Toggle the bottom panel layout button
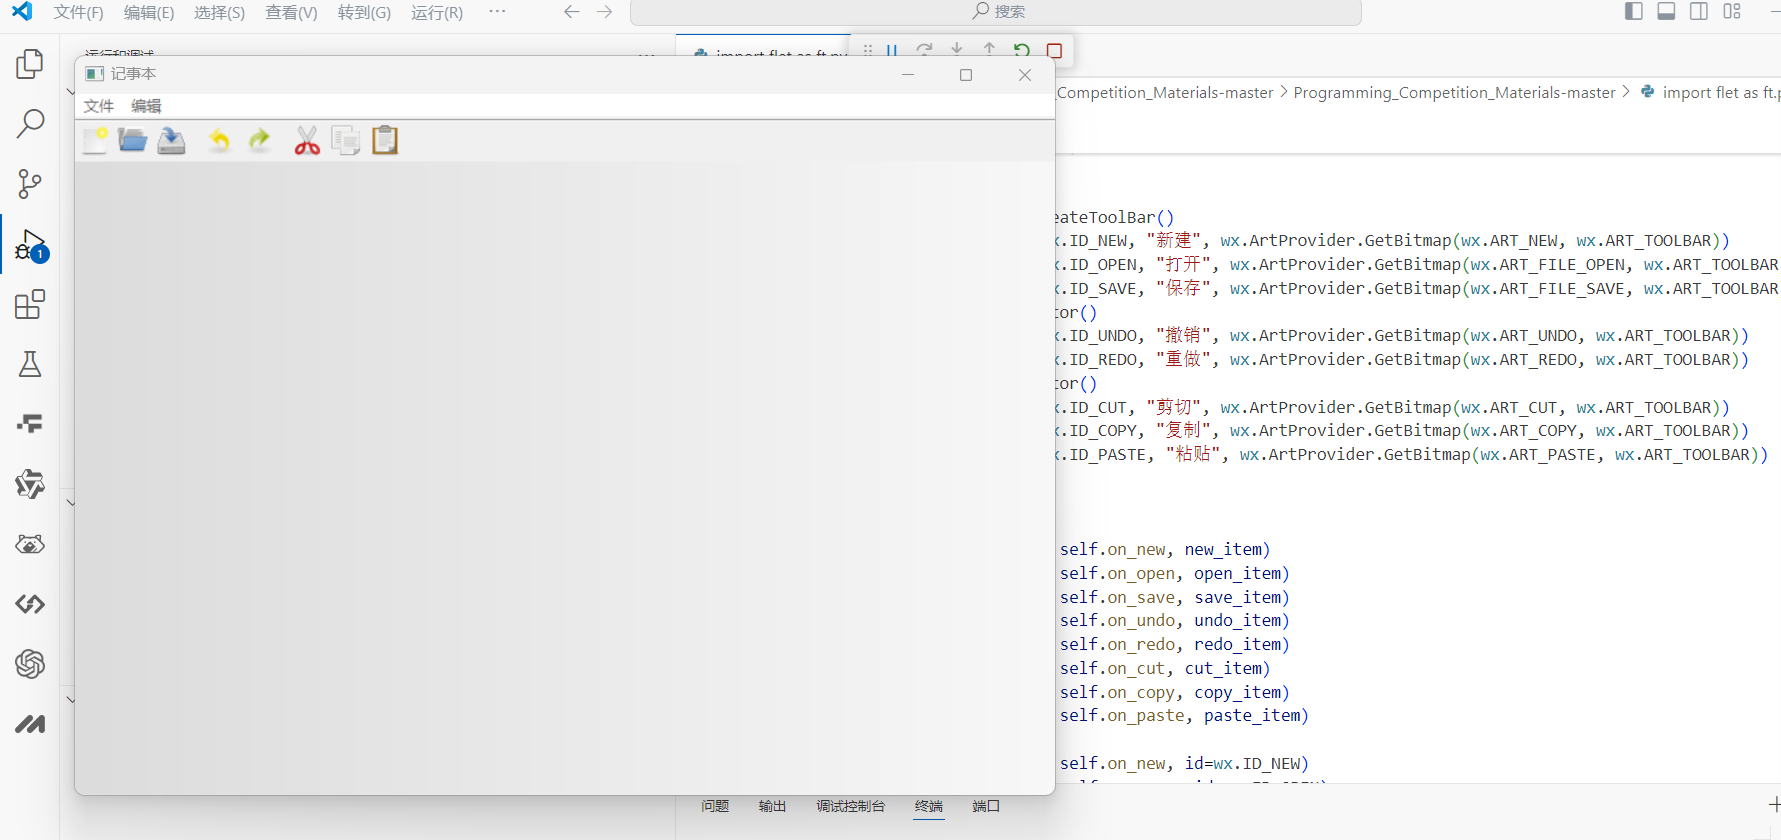Screen dimensions: 1781x840 point(1666,12)
